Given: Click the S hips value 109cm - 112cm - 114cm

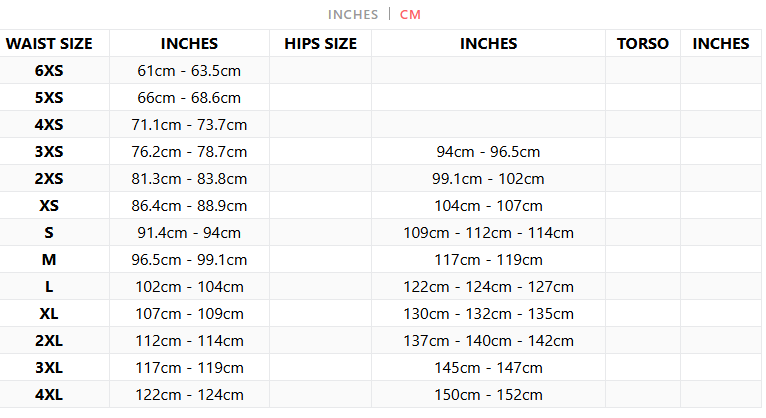Looking at the screenshot, I should coord(488,233).
